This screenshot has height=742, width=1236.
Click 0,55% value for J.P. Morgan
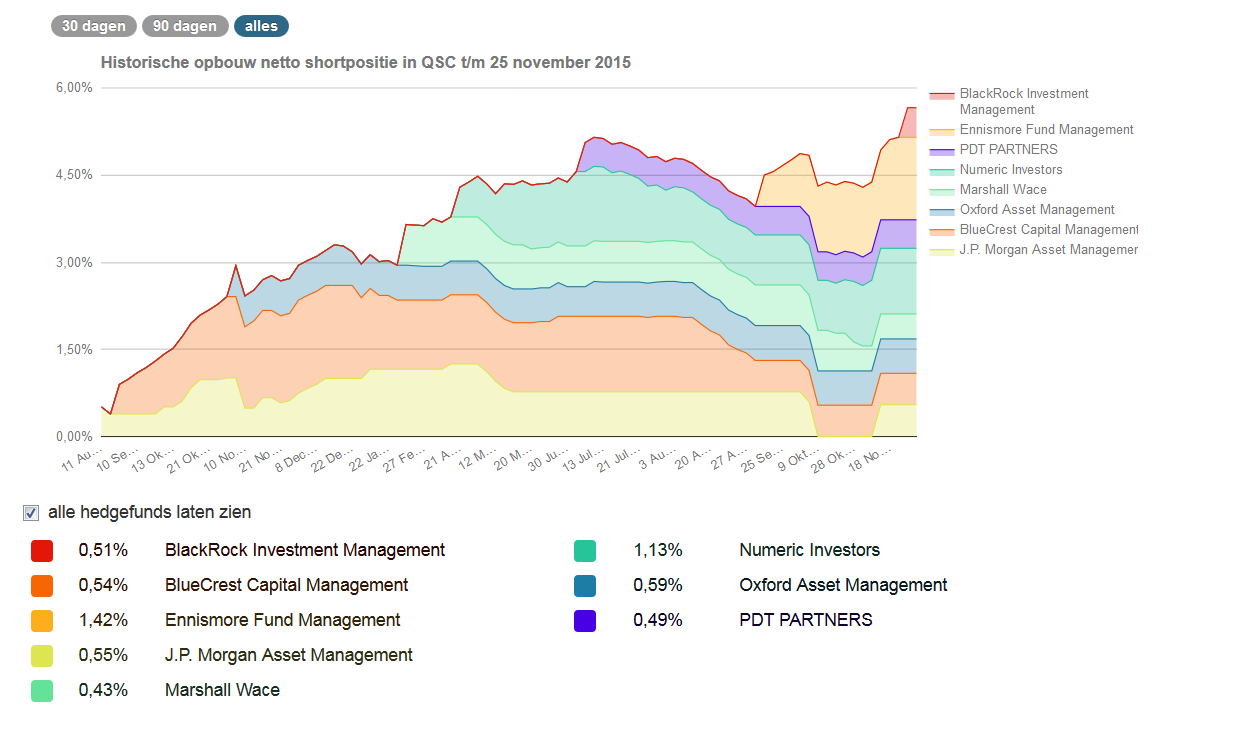(x=104, y=655)
